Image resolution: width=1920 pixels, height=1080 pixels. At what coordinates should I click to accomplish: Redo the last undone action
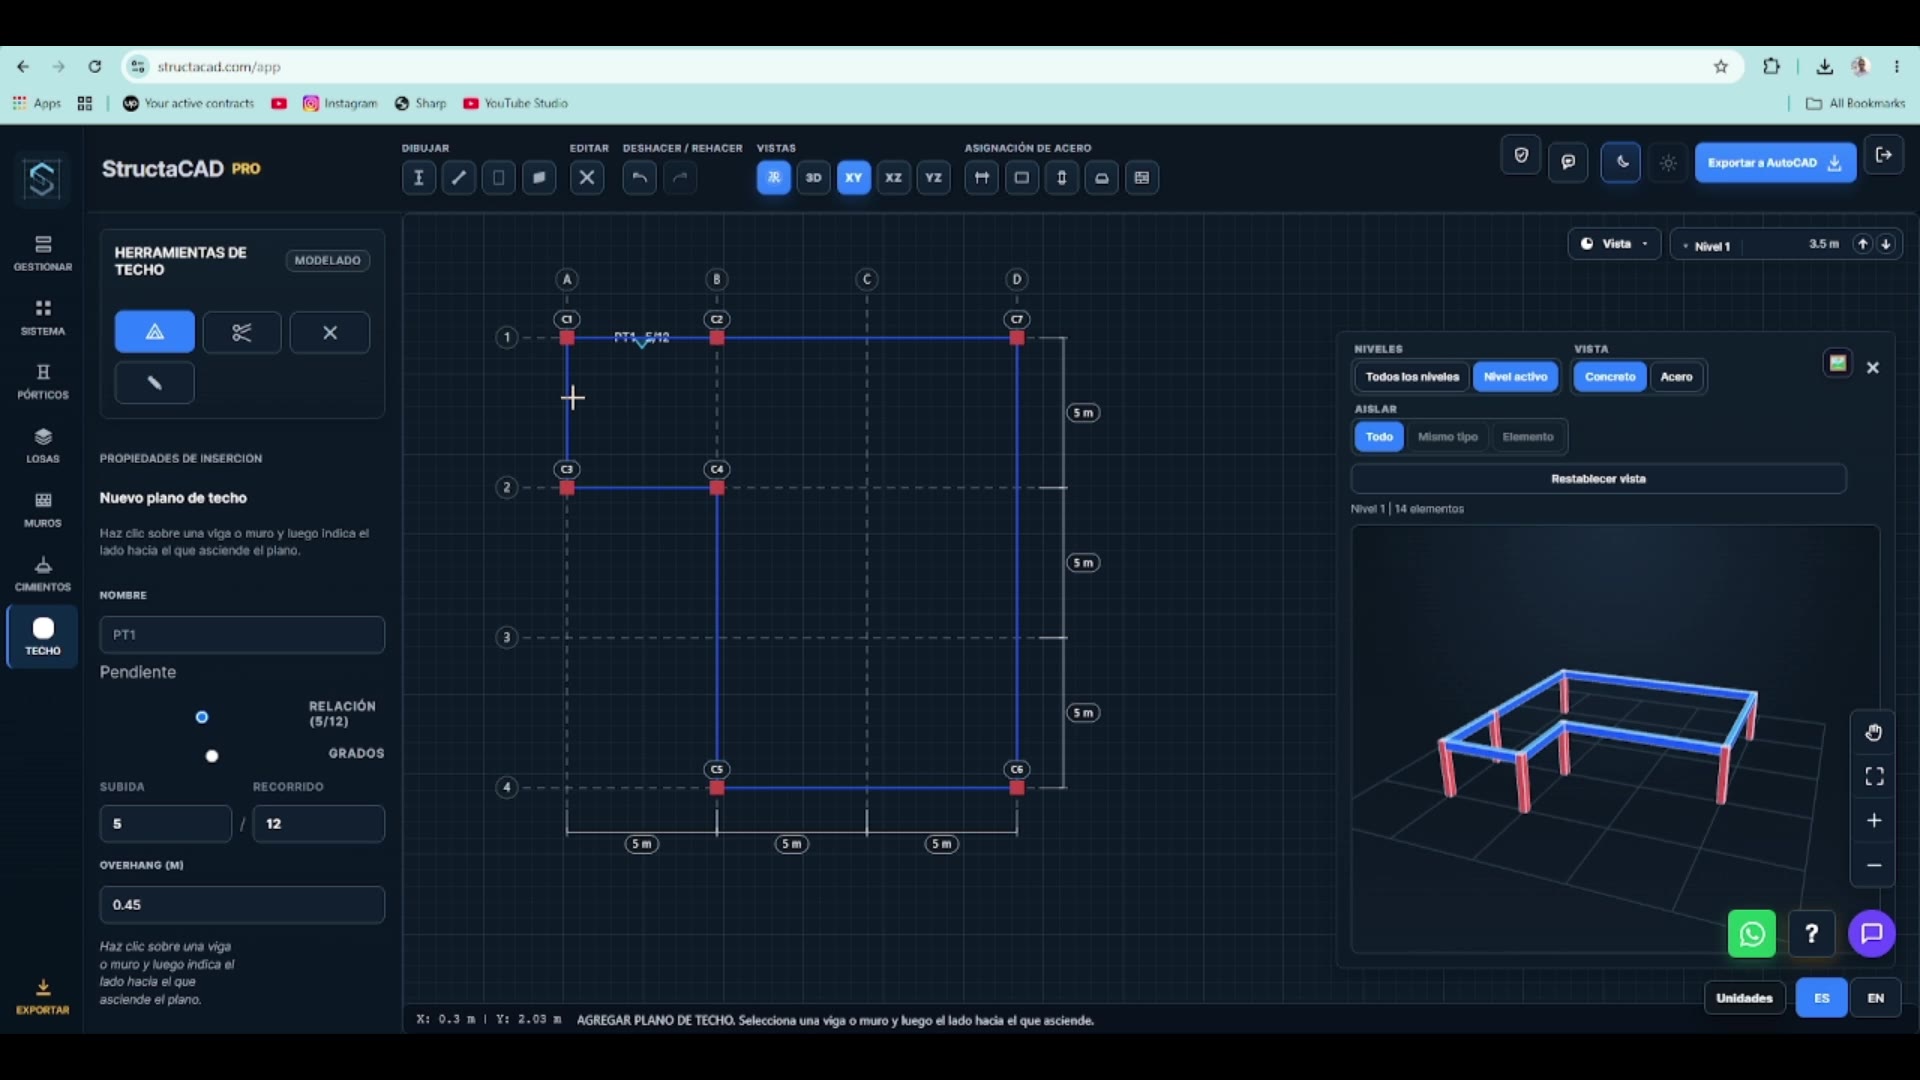point(680,178)
